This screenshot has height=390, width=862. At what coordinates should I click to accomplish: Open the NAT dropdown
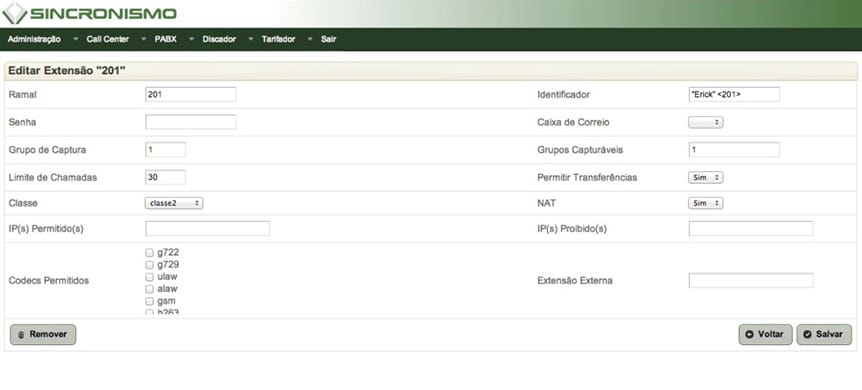[705, 203]
